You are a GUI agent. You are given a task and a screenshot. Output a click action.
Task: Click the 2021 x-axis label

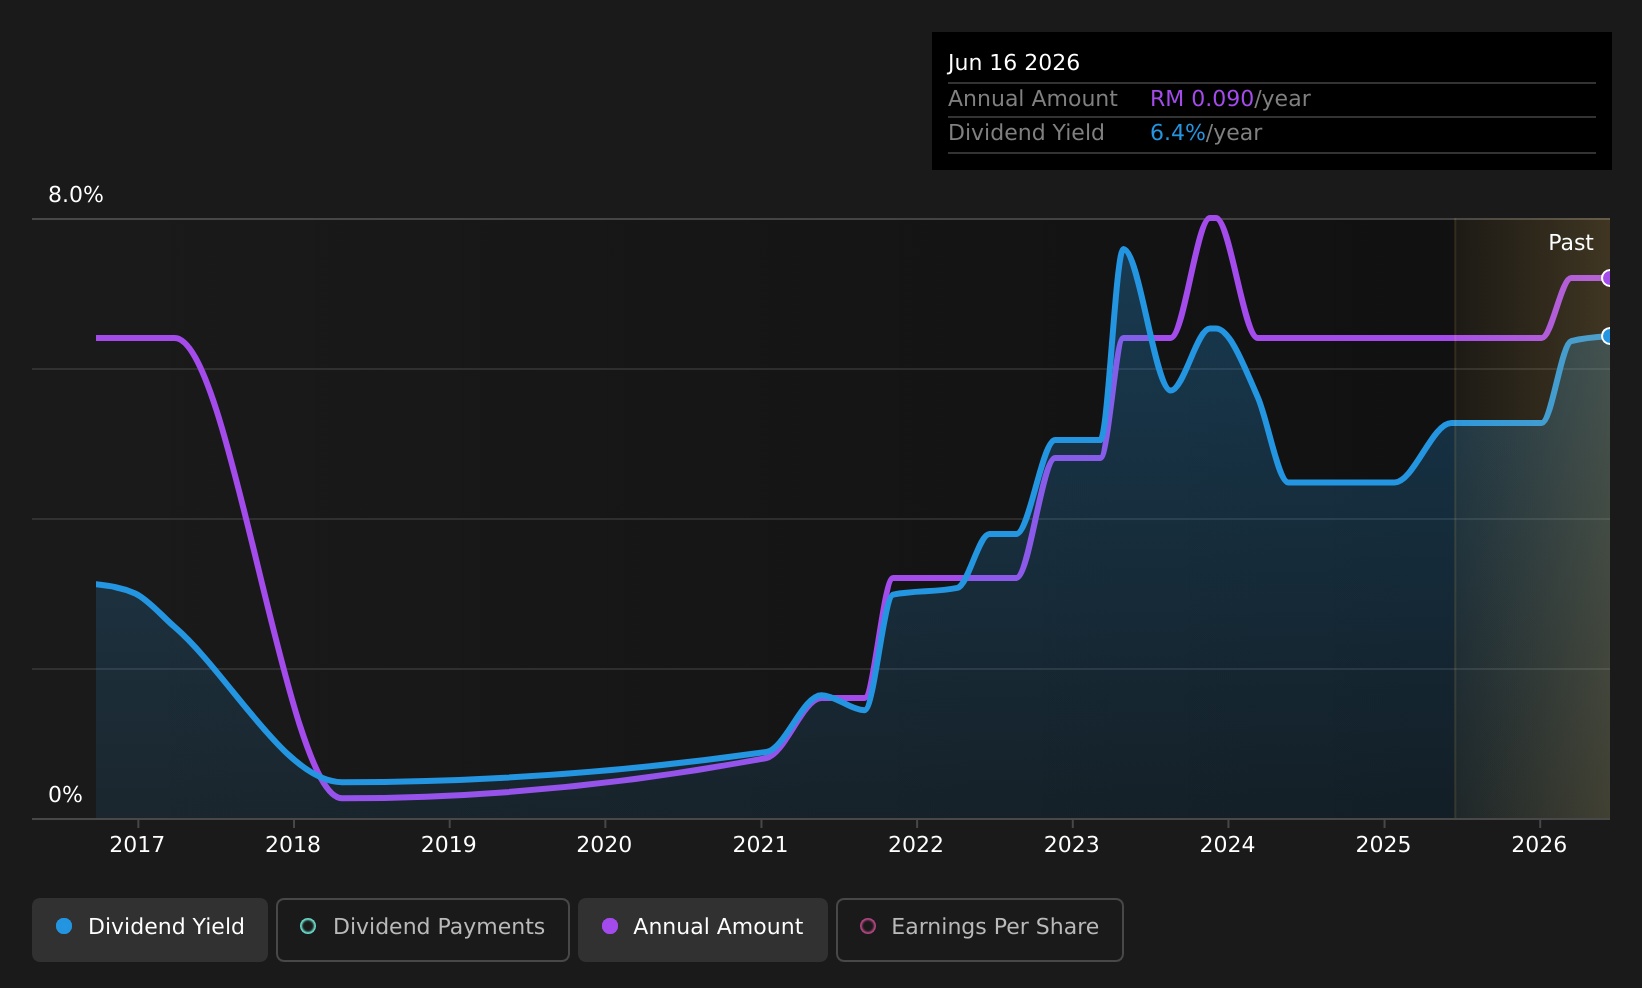click(x=761, y=845)
